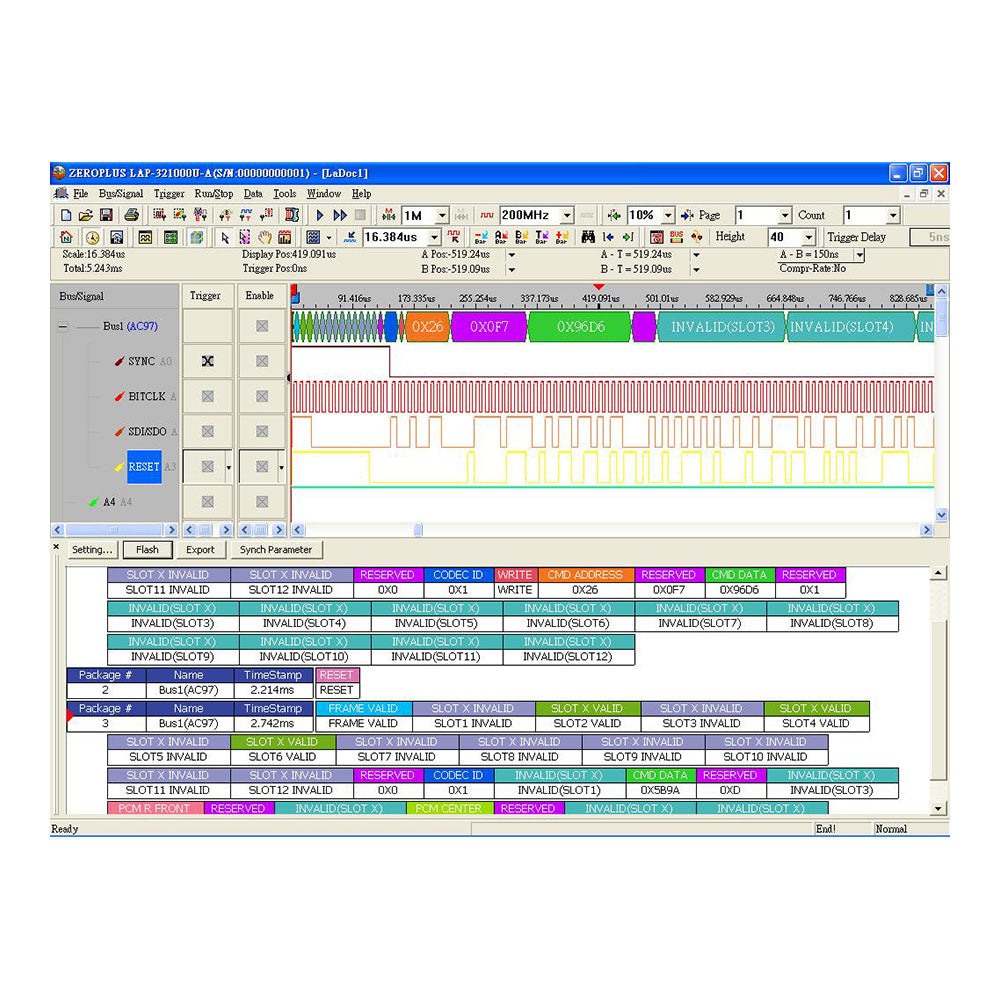Open the 1M memory depth dropdown
This screenshot has height=1000, width=1000.
coord(442,216)
